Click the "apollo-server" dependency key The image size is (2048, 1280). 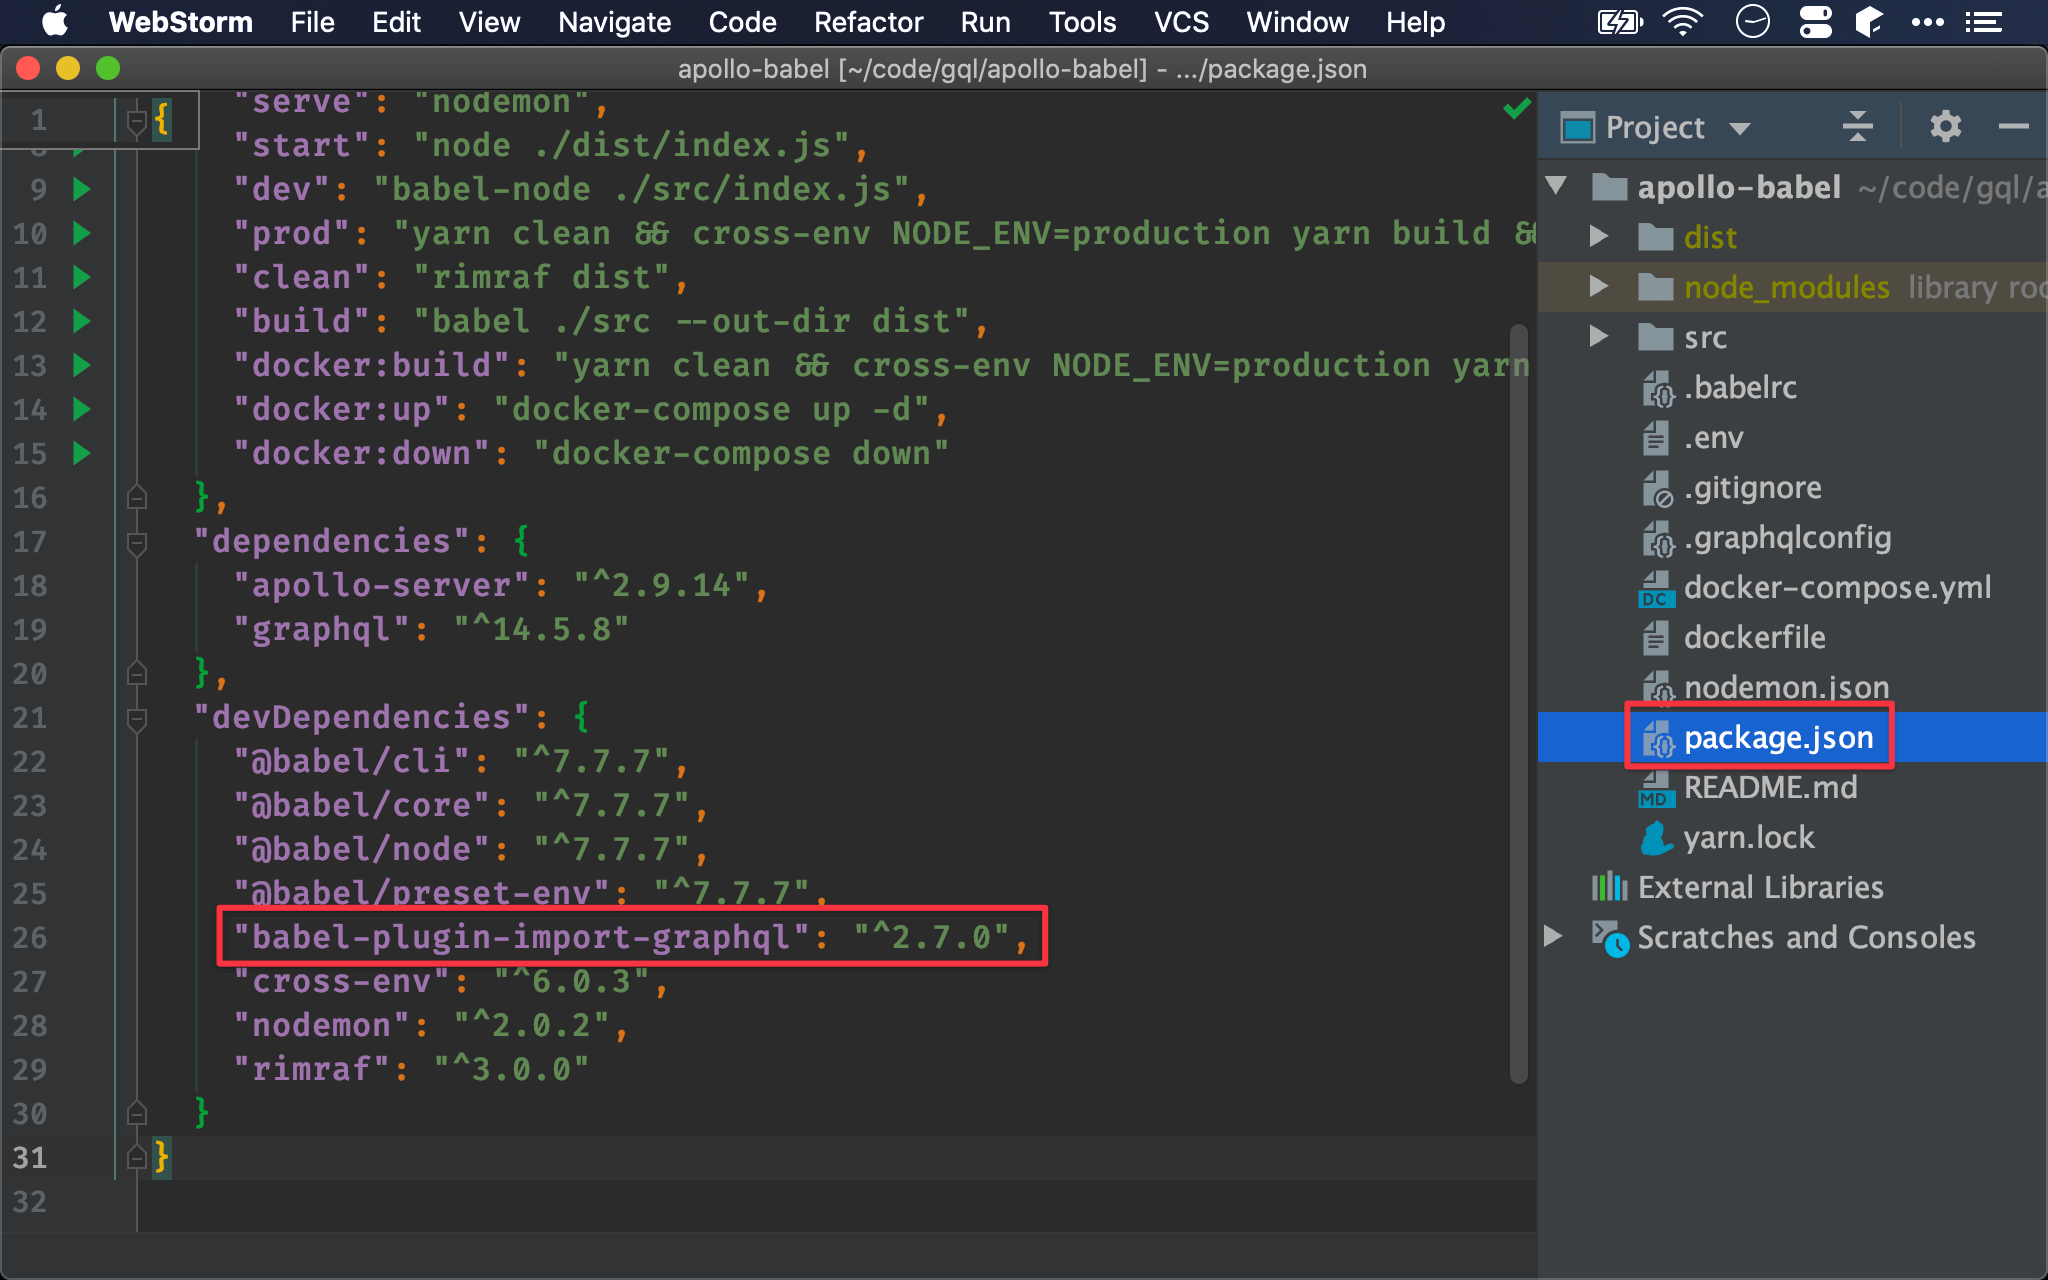point(381,585)
